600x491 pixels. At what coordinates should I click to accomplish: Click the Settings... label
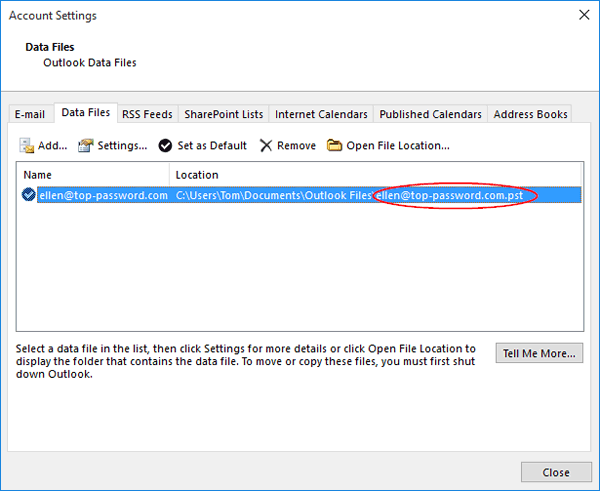122,146
